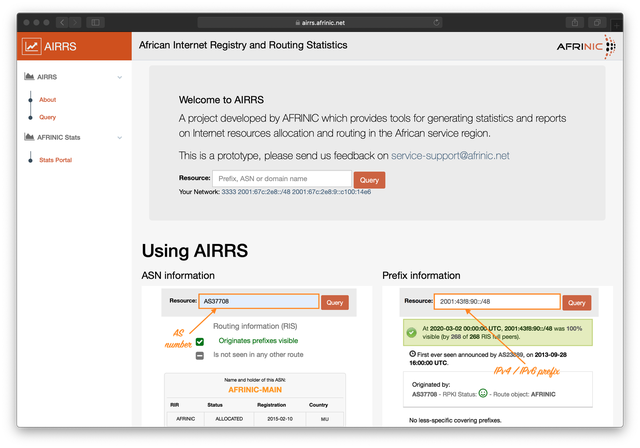Go forward with Safari forward arrow
Image resolution: width=640 pixels, height=448 pixels.
(x=75, y=22)
